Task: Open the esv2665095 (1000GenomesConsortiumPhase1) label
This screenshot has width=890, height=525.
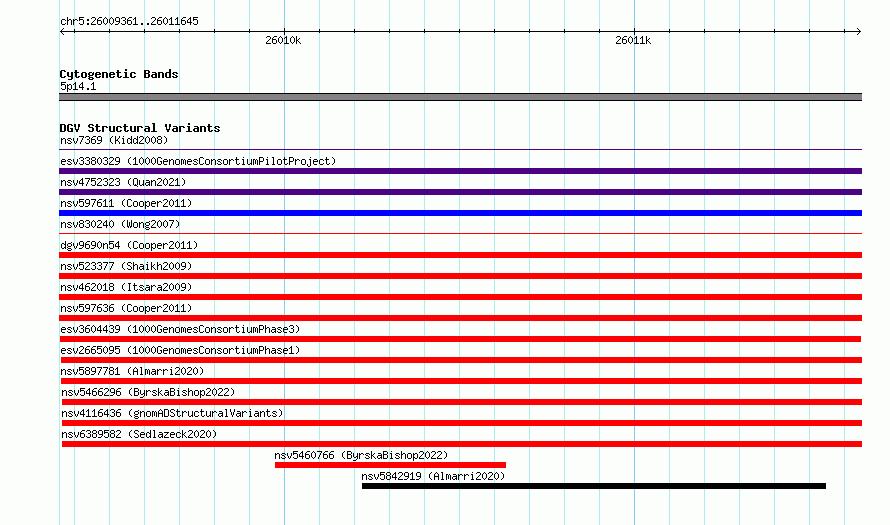Action: (180, 350)
